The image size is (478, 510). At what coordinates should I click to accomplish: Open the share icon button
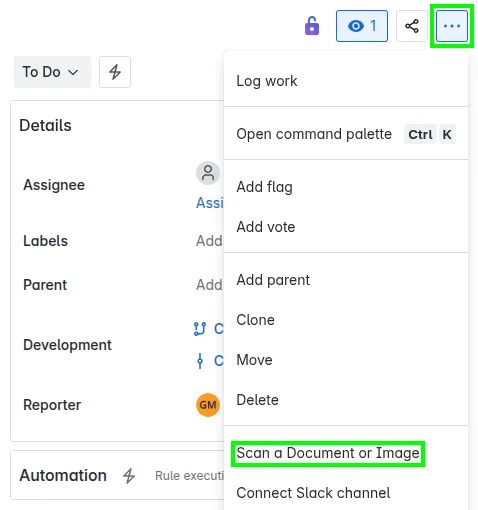(x=412, y=26)
